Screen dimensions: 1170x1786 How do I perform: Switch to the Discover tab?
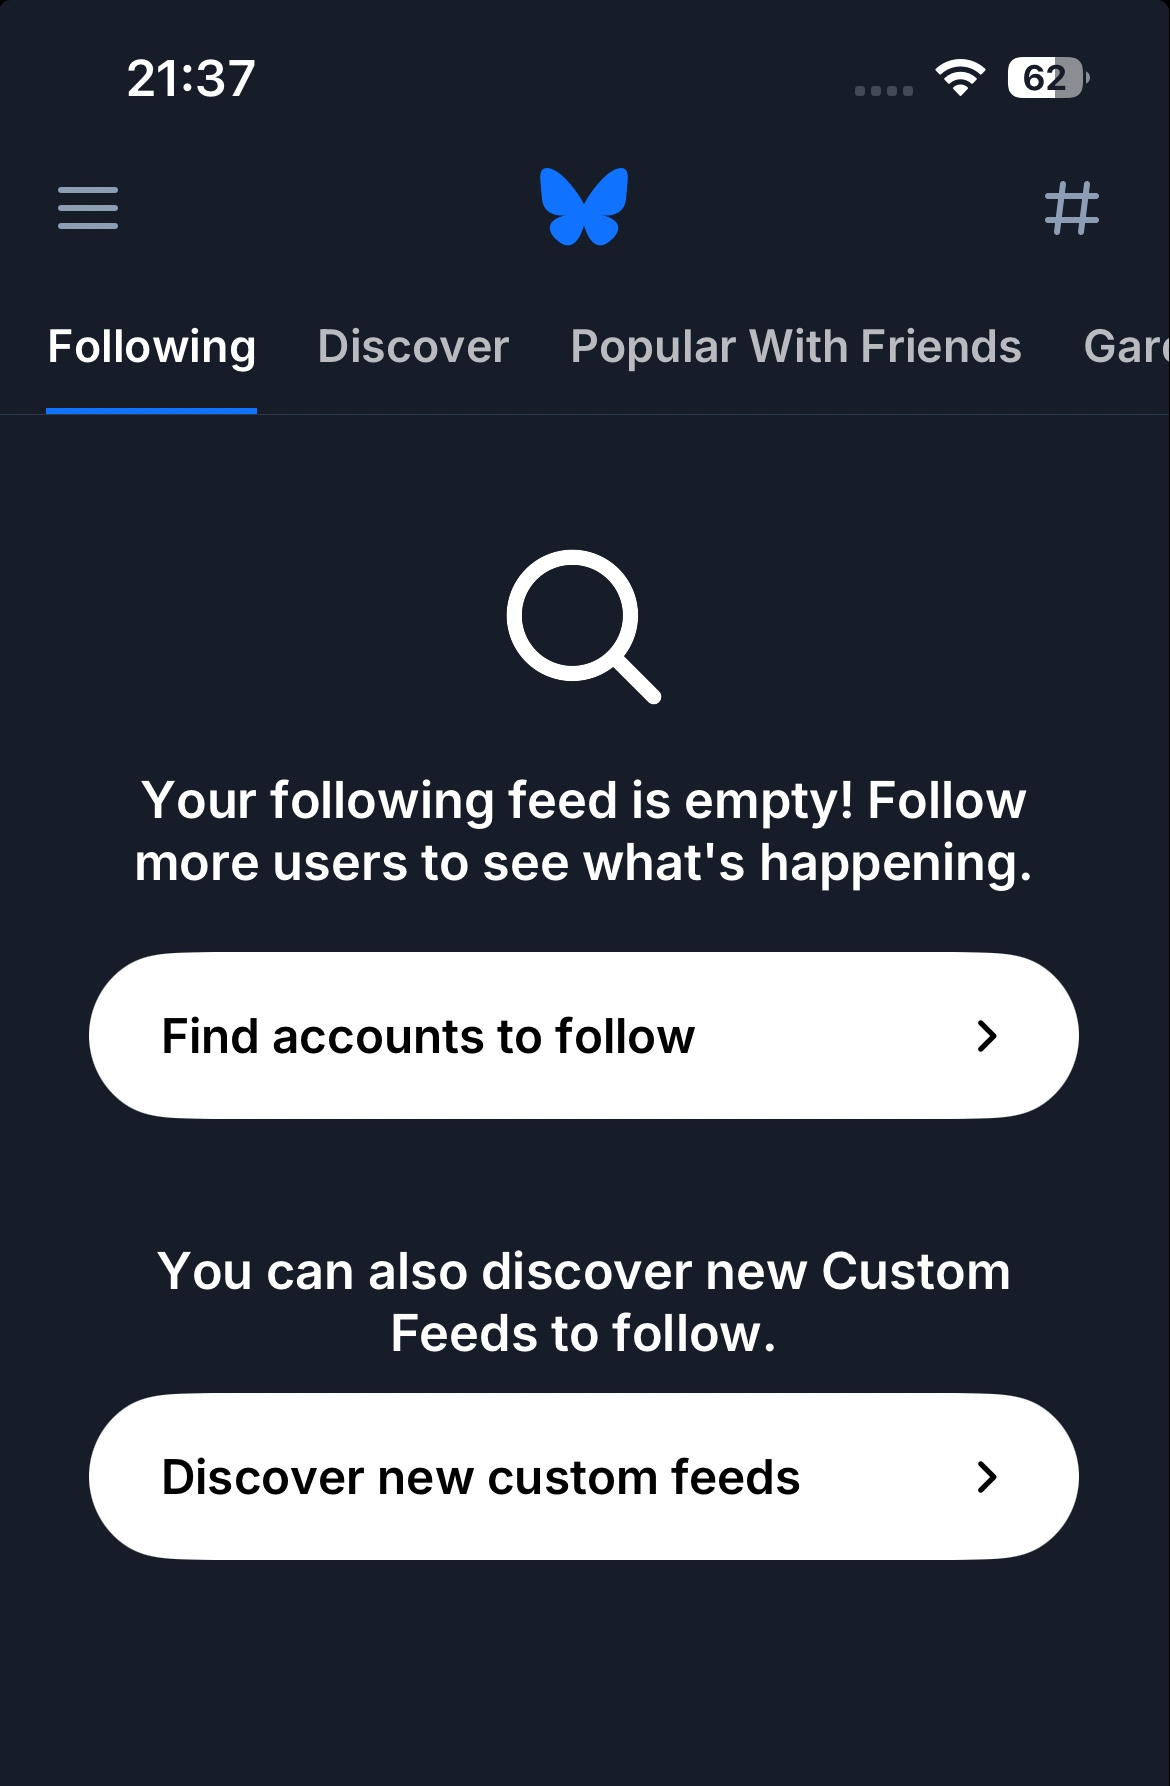click(x=413, y=347)
